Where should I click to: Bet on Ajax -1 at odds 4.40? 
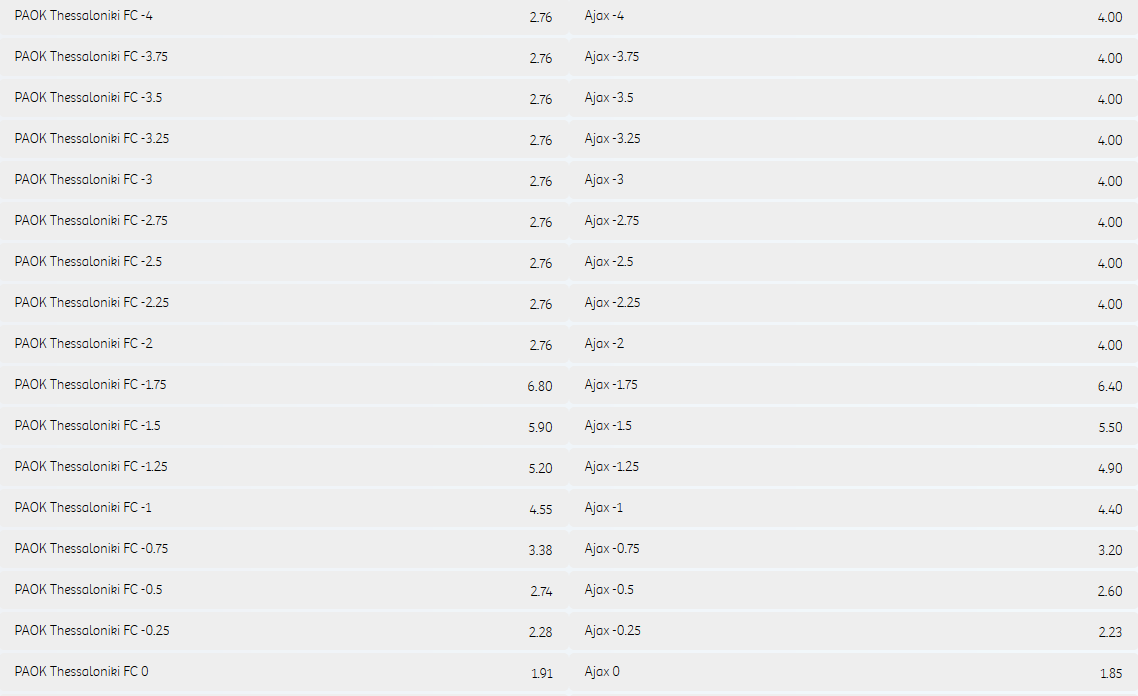(x=854, y=508)
